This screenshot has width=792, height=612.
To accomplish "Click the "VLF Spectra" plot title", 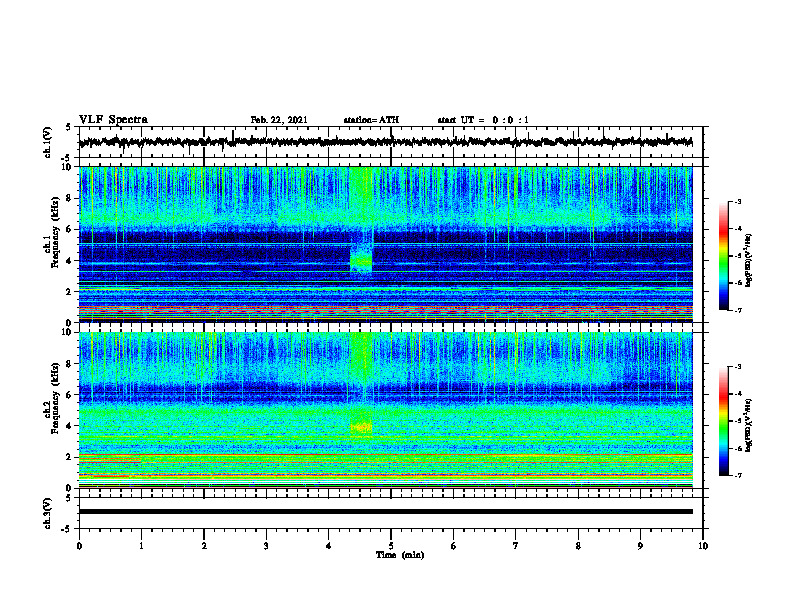I will 113,120.
